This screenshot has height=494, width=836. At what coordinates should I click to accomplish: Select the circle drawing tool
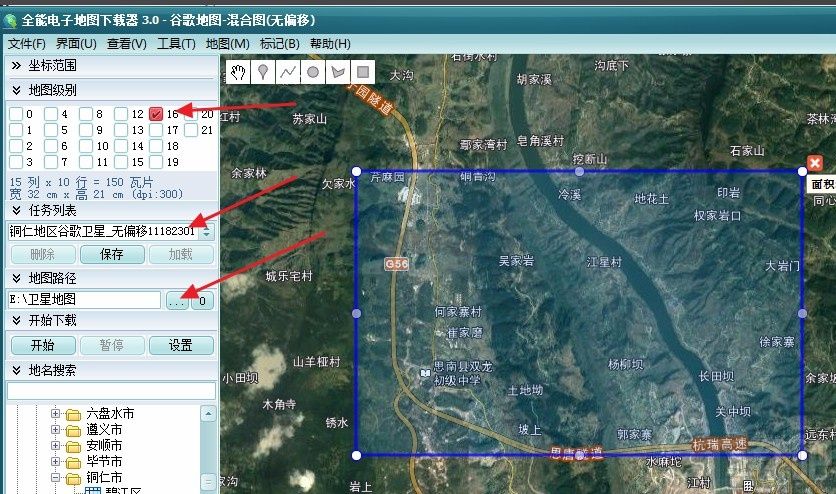click(313, 72)
